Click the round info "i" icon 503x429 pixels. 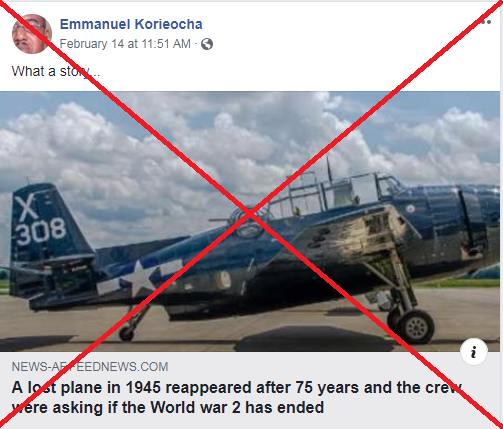tap(474, 351)
